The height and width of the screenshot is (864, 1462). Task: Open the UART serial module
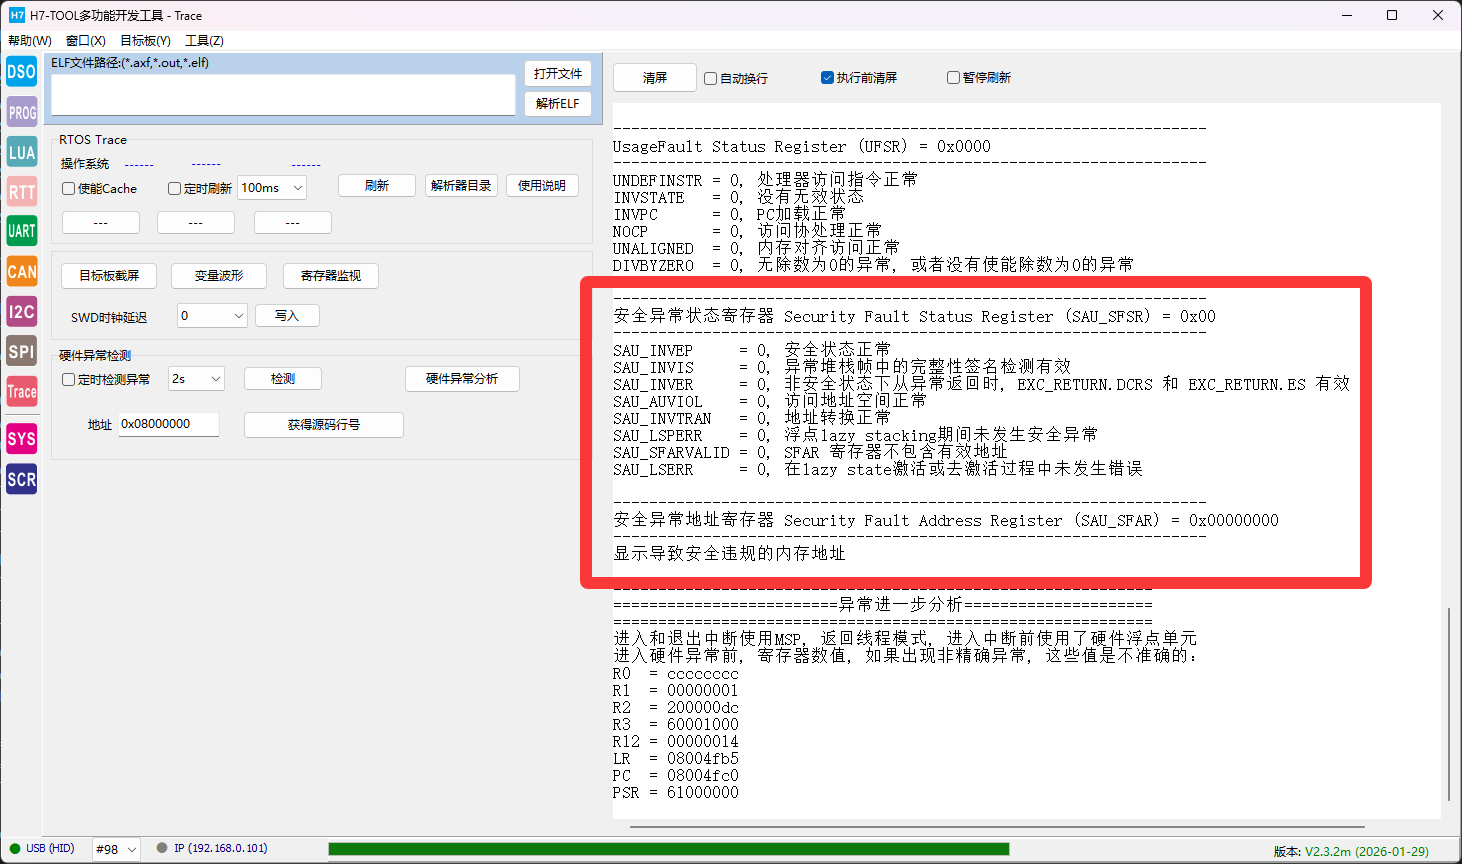pyautogui.click(x=21, y=231)
